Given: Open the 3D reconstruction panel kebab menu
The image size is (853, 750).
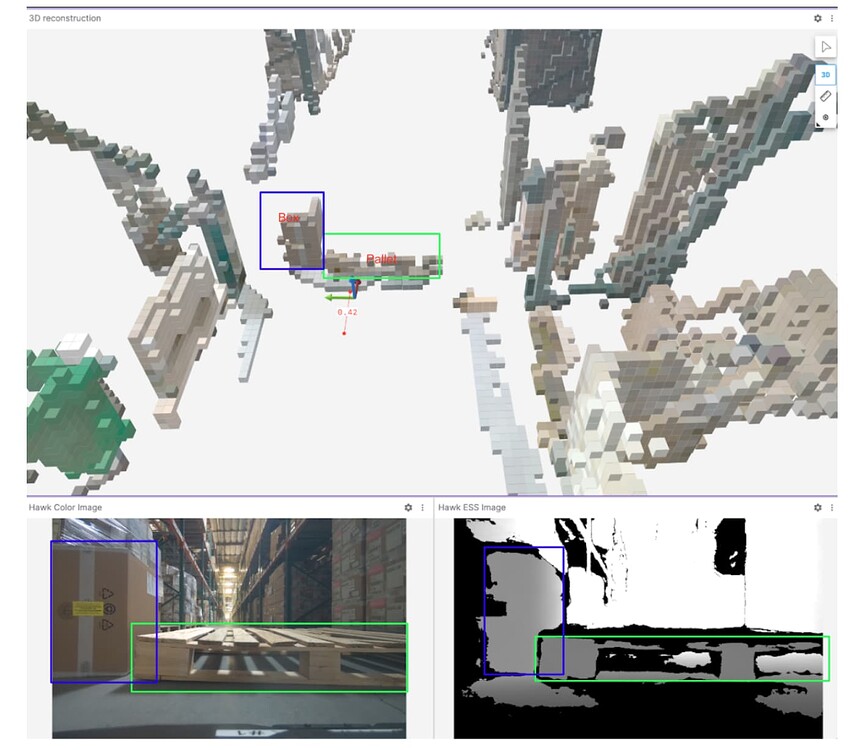Looking at the screenshot, I should pyautogui.click(x=833, y=18).
